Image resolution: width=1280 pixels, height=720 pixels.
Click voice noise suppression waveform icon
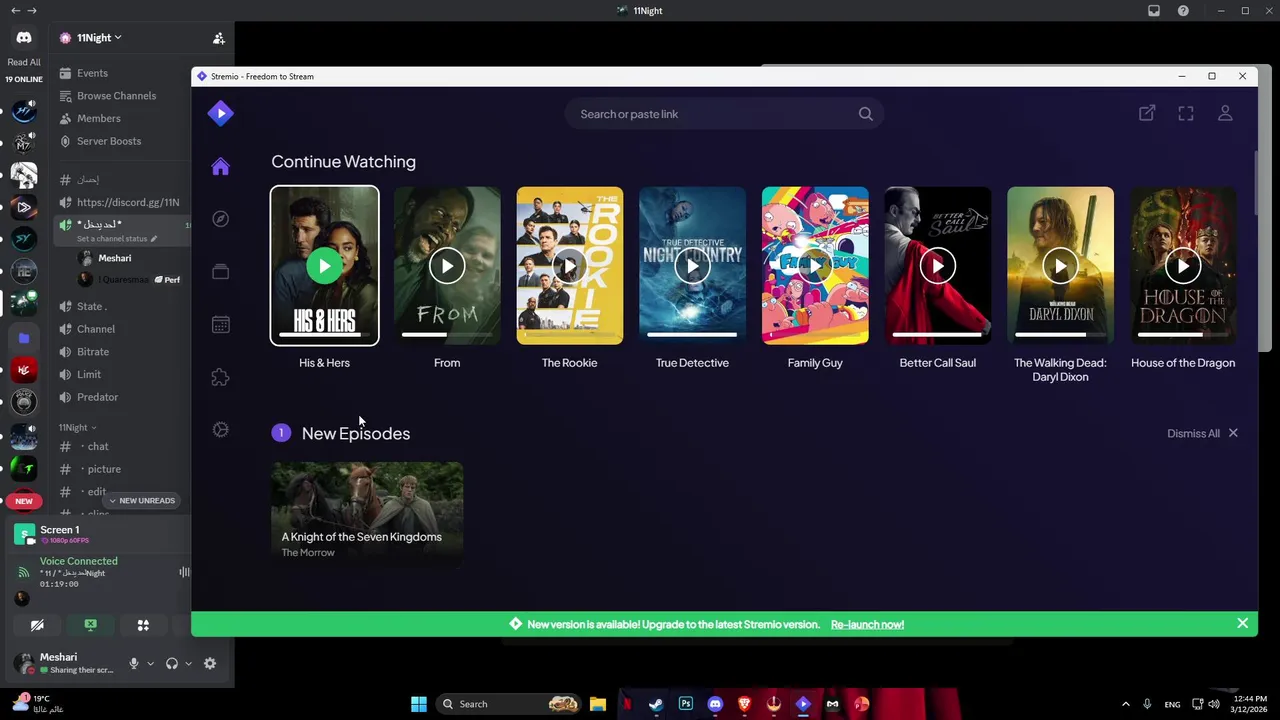[184, 572]
